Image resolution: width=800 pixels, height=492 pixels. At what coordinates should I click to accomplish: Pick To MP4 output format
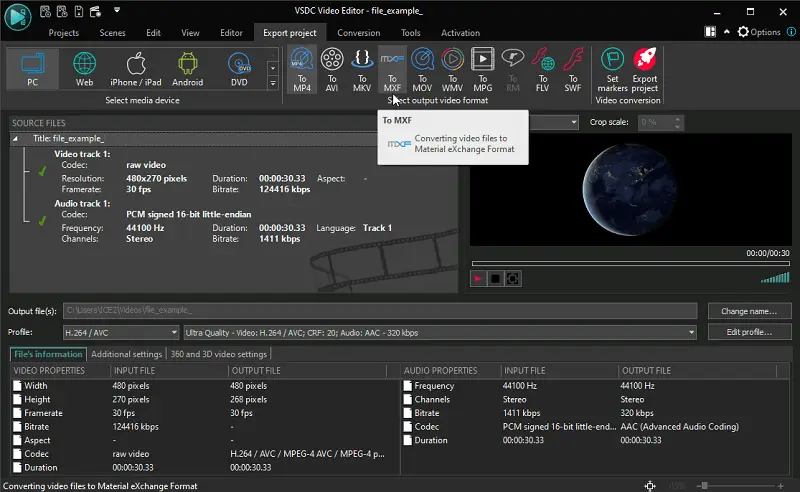click(x=302, y=69)
